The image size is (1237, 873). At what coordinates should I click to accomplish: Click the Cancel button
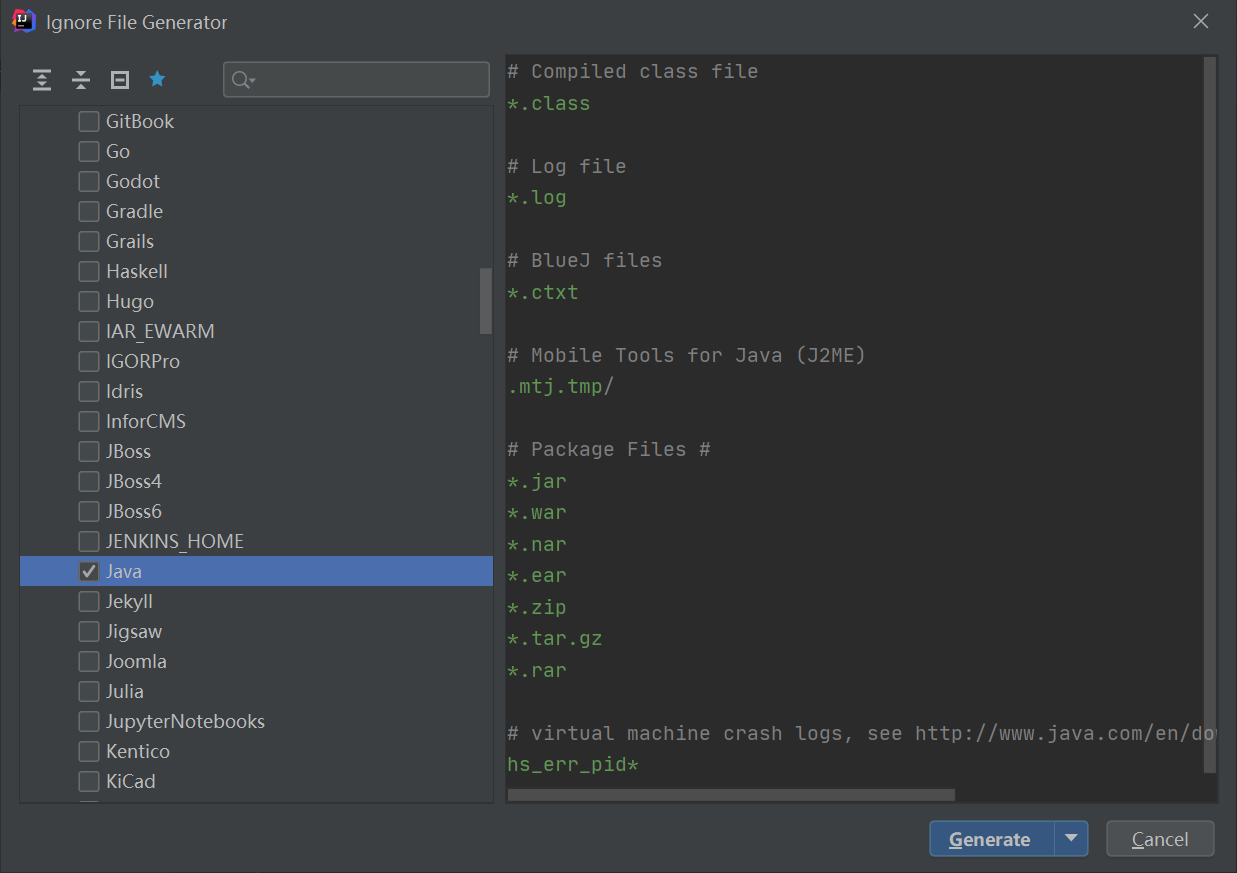pyautogui.click(x=1160, y=839)
